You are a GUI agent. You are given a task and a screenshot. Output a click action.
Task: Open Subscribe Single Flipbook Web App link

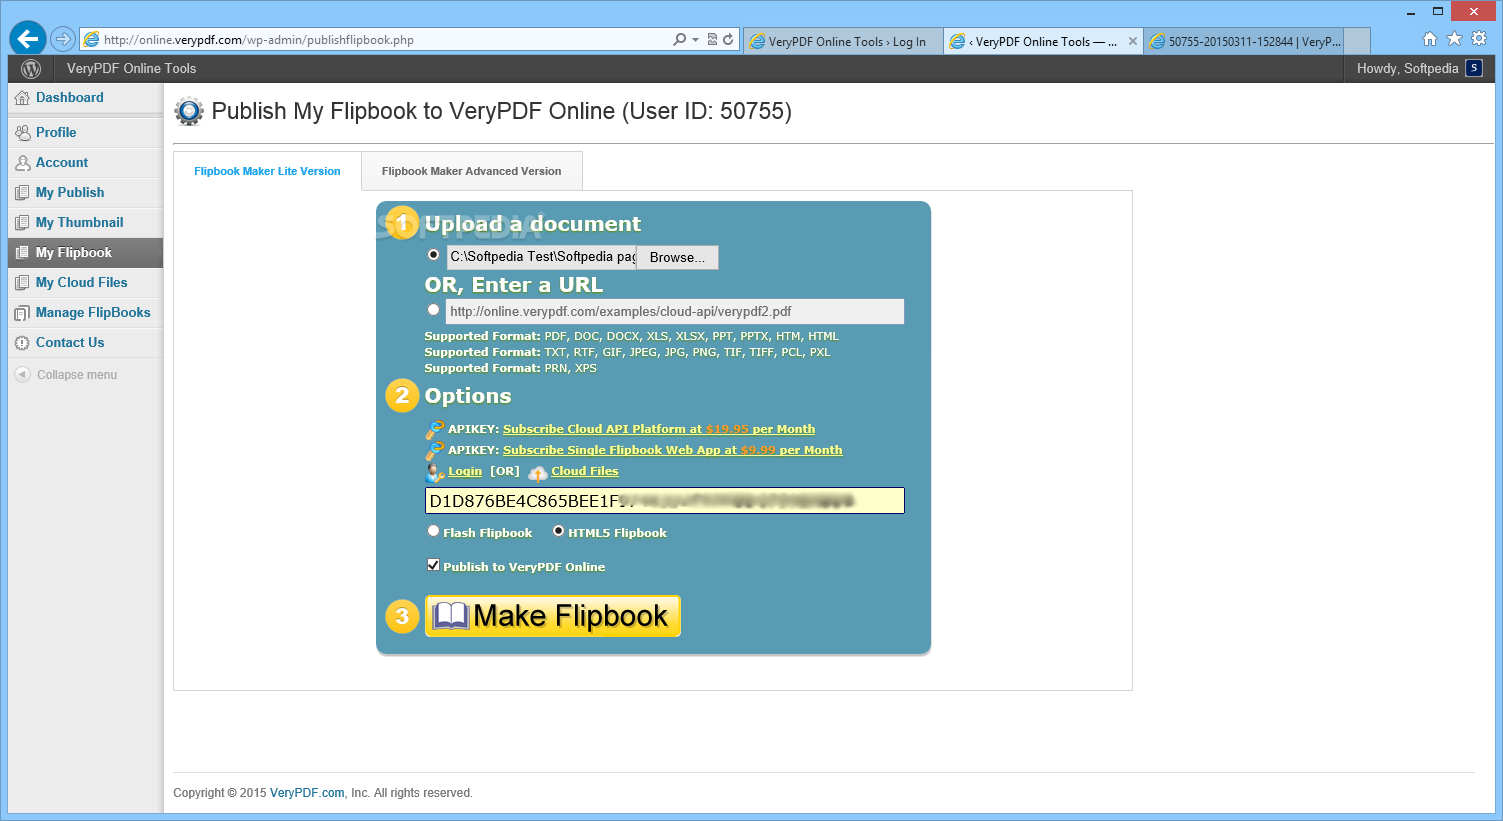coord(672,450)
